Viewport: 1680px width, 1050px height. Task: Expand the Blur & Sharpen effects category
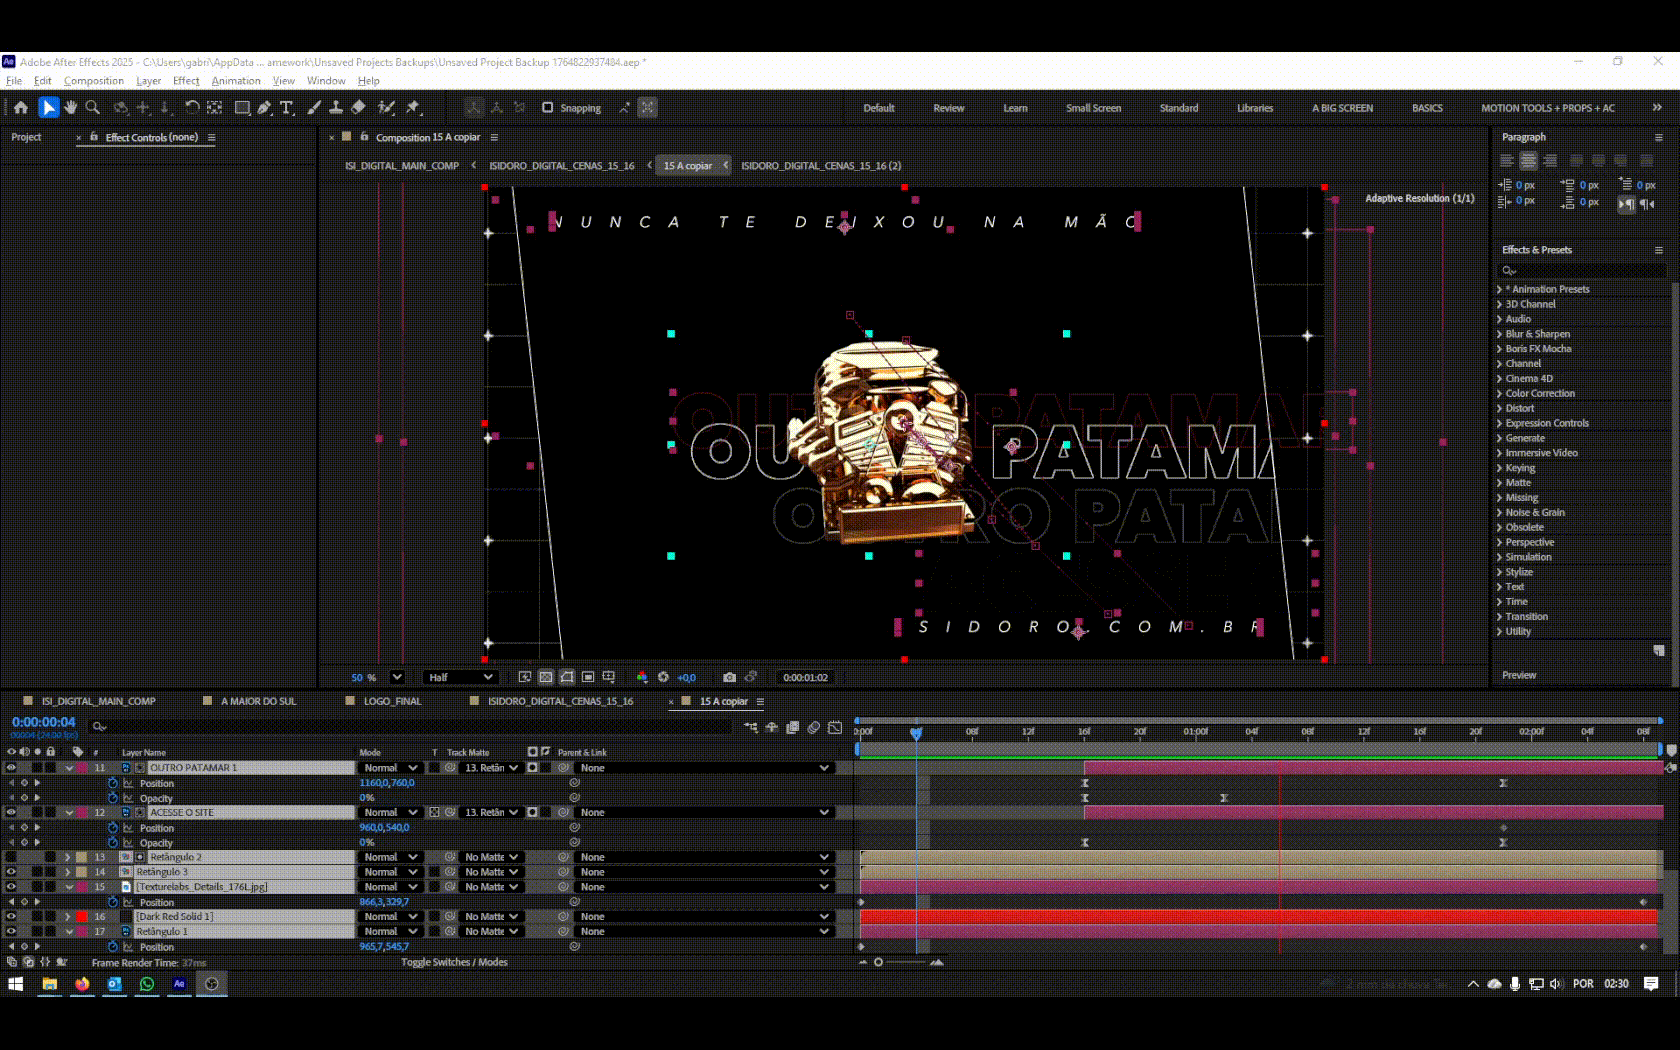click(x=1500, y=334)
